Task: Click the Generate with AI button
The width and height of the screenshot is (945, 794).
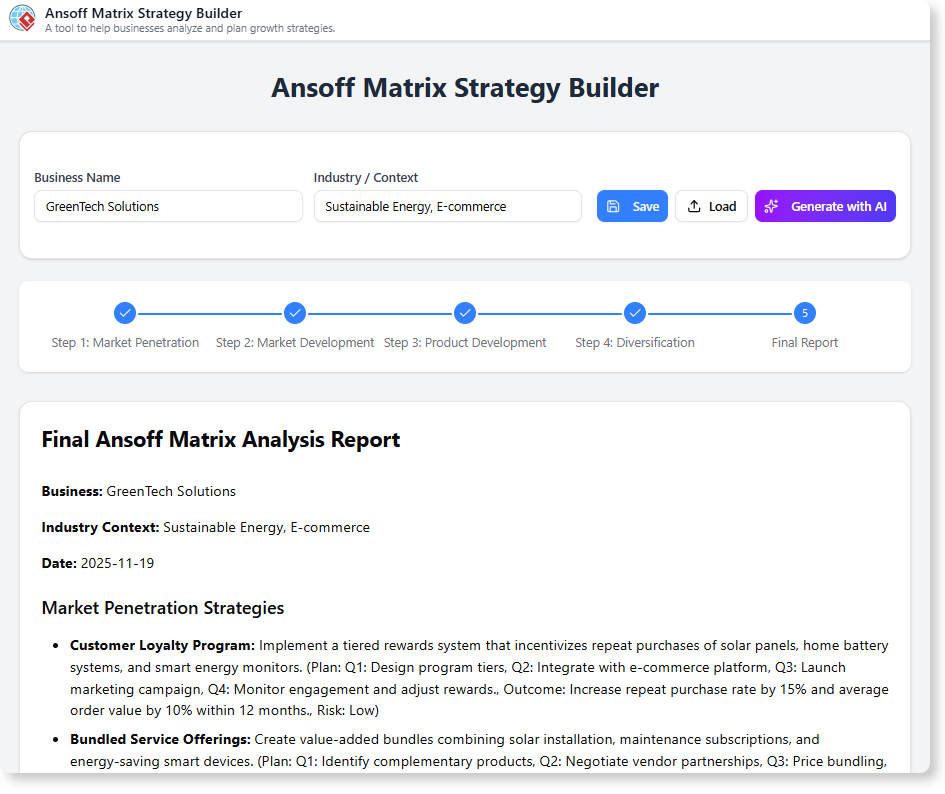Action: pos(825,206)
